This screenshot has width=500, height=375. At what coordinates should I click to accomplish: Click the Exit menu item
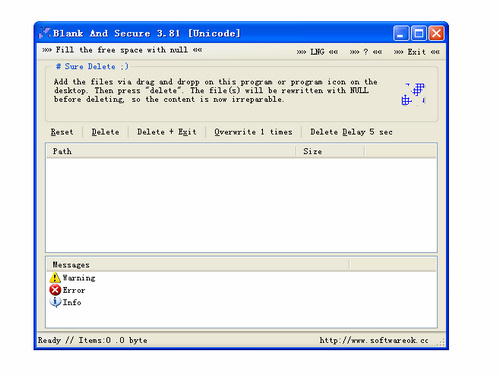pos(417,52)
